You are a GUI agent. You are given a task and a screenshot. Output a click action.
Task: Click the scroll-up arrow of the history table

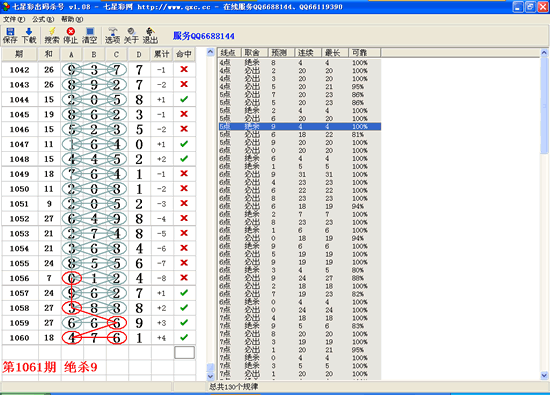[x=210, y=52]
